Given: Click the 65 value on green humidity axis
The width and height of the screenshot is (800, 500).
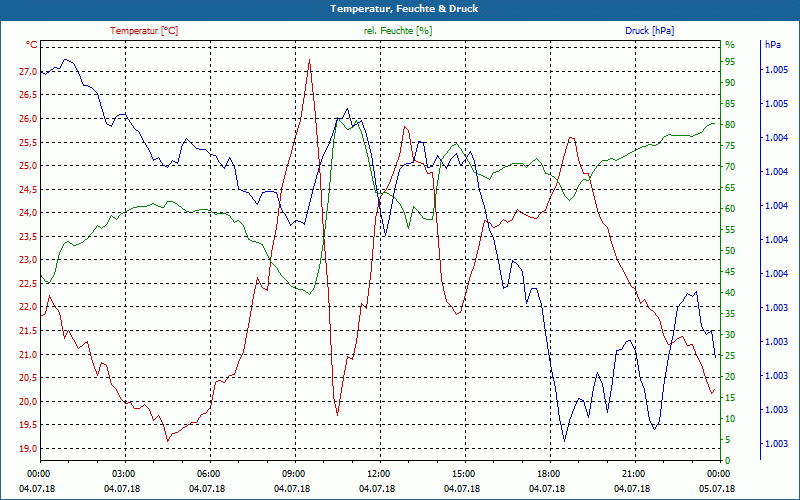Looking at the screenshot, I should pyautogui.click(x=730, y=188).
